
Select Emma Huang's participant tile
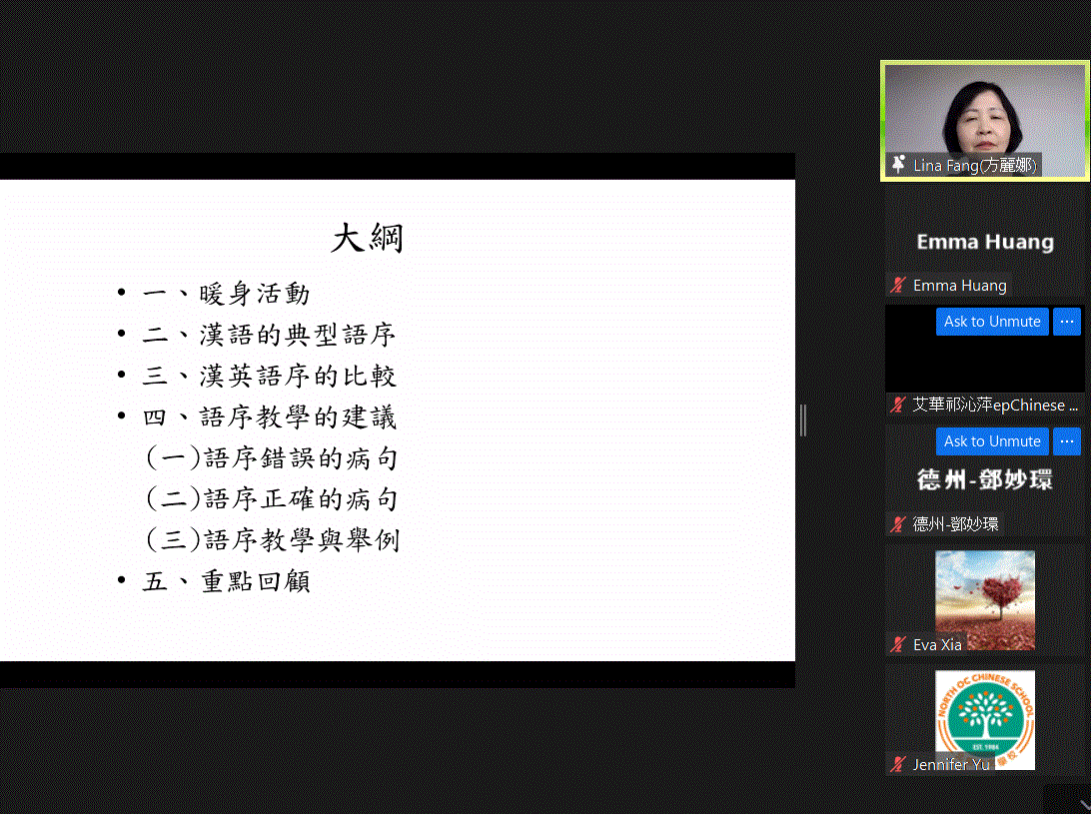coord(984,242)
